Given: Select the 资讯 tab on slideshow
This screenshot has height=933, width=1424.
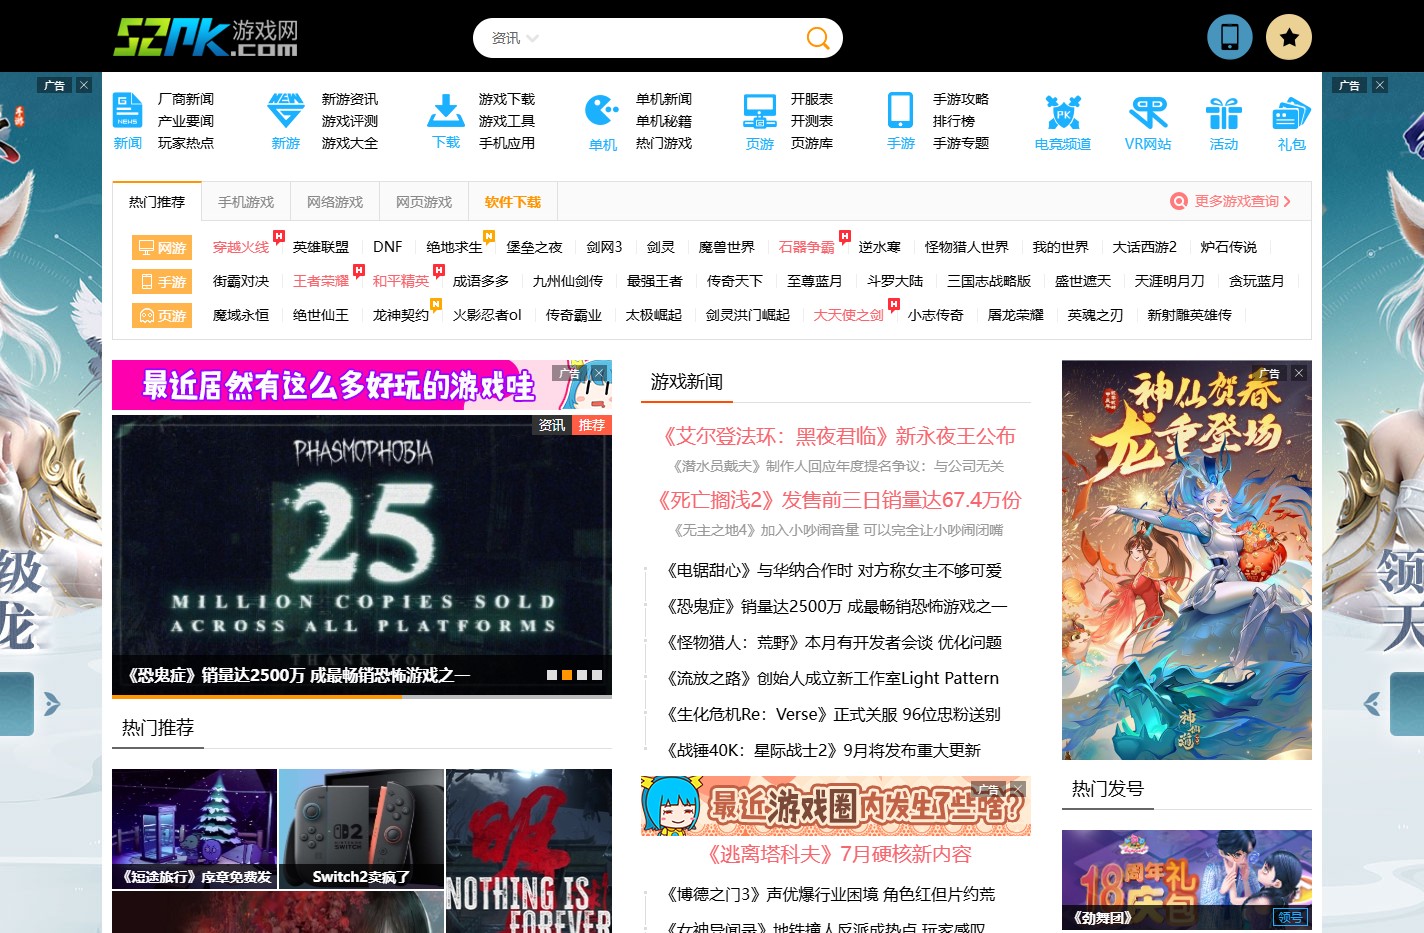Looking at the screenshot, I should click(x=552, y=425).
